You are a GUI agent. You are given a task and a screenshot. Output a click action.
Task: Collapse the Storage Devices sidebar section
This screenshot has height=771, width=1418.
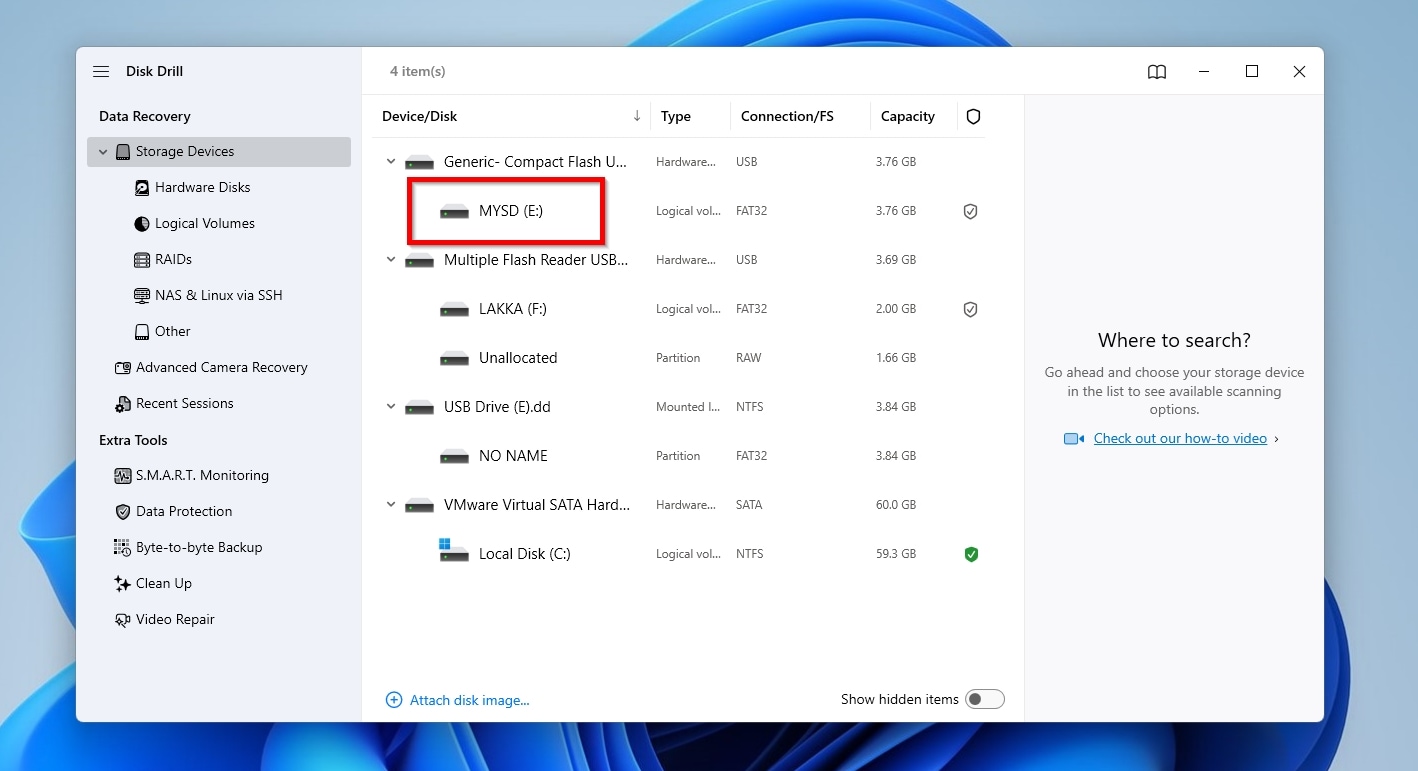click(x=103, y=152)
